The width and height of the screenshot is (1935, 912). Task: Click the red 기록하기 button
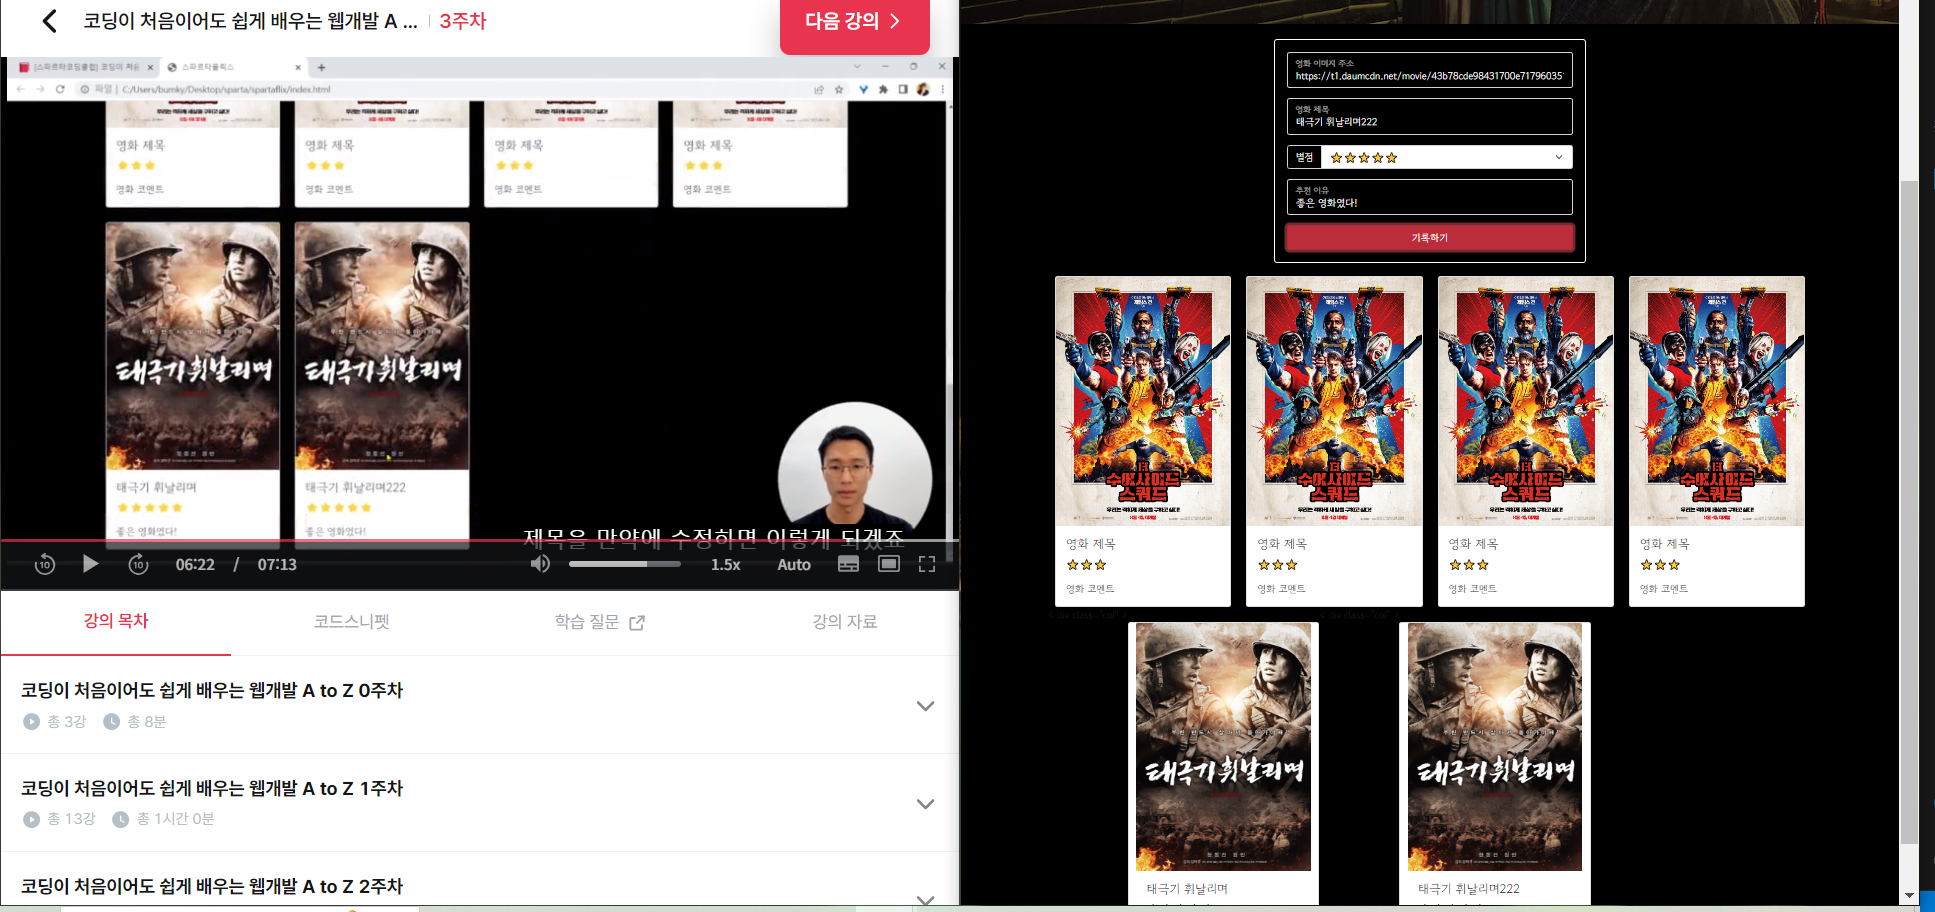click(x=1429, y=238)
